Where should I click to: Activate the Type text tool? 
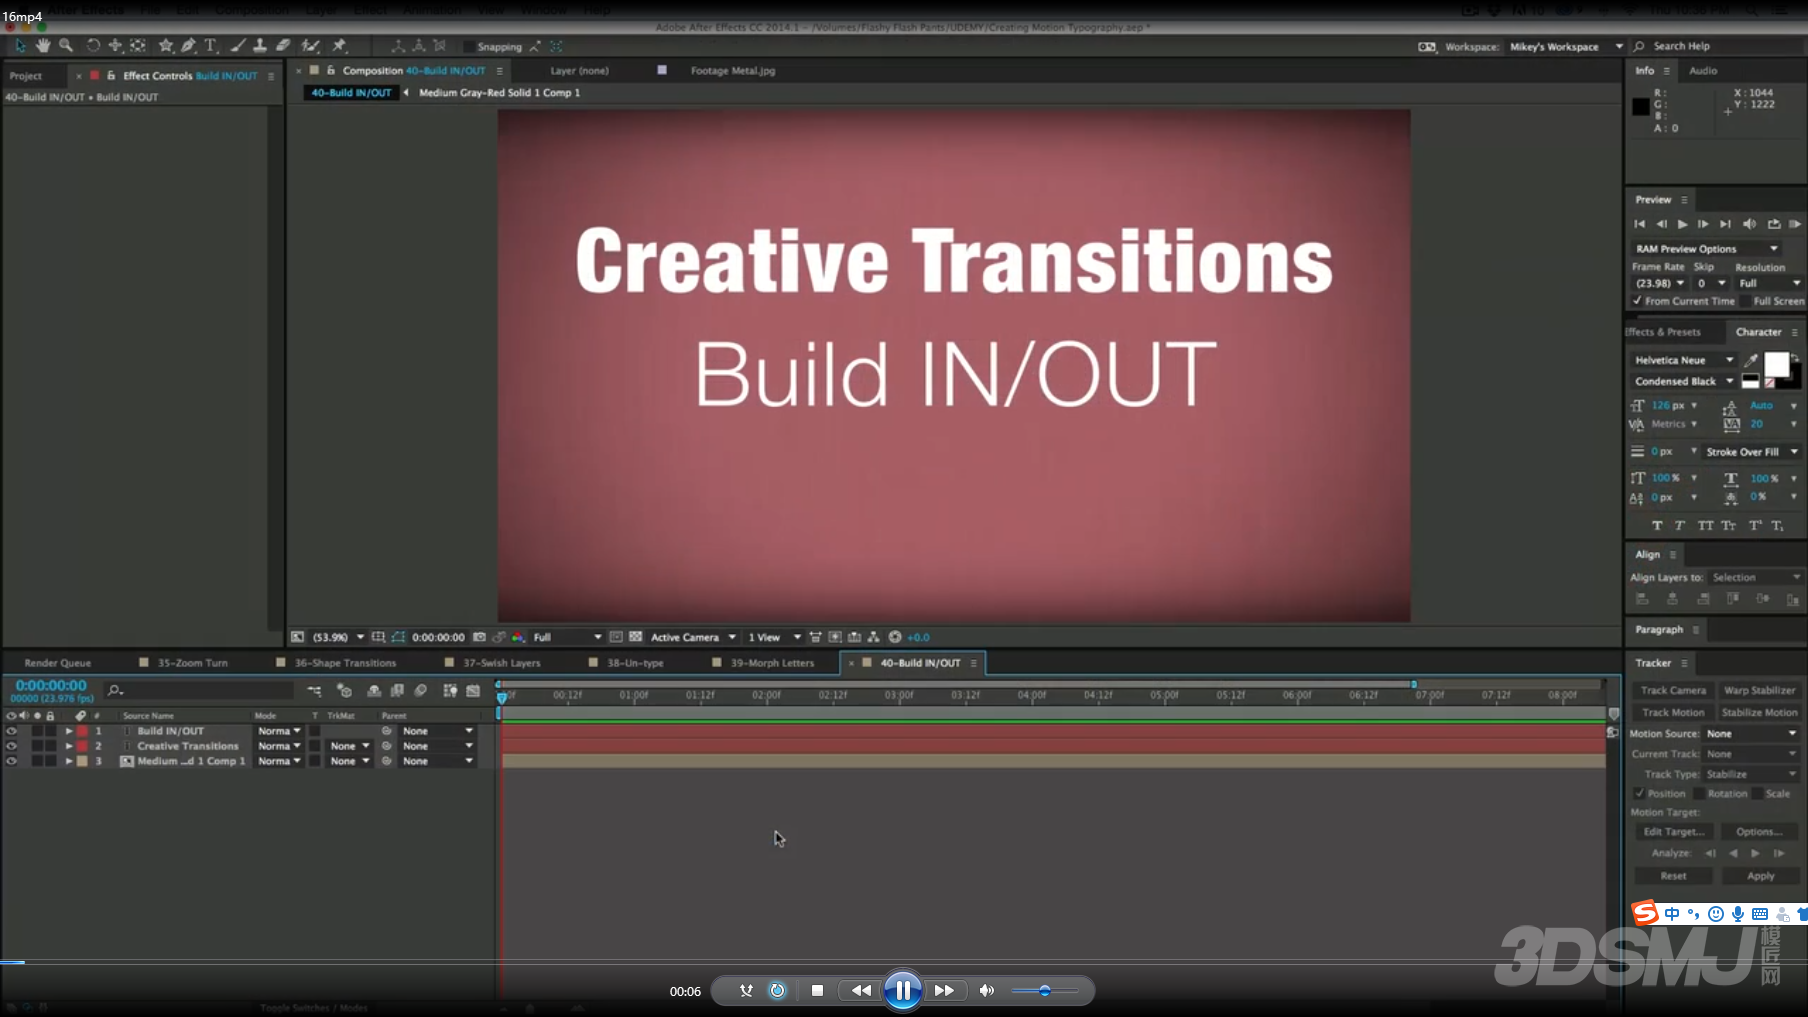(211, 46)
